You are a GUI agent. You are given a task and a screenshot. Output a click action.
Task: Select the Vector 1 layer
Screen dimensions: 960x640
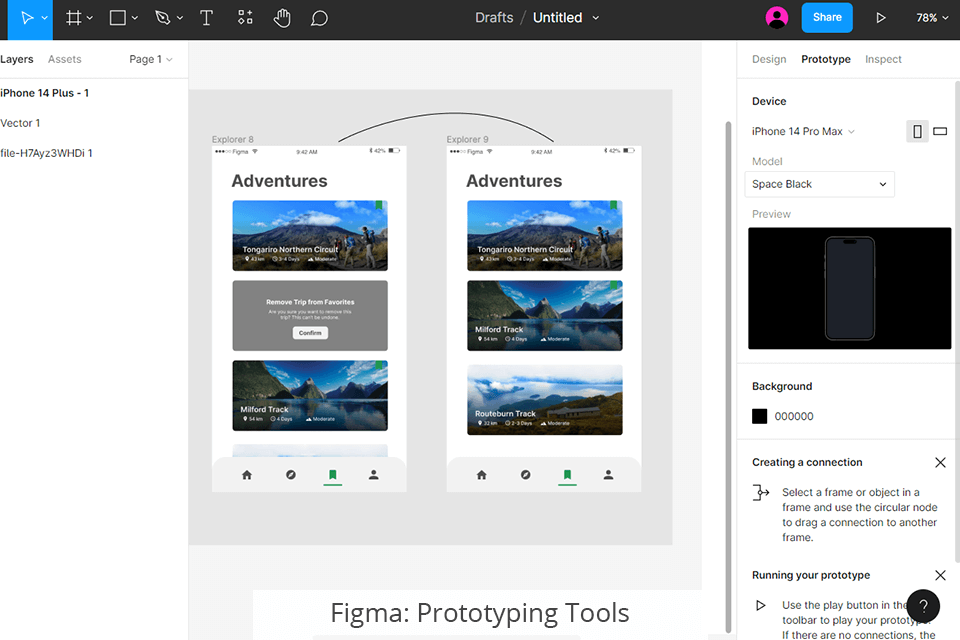pos(20,123)
